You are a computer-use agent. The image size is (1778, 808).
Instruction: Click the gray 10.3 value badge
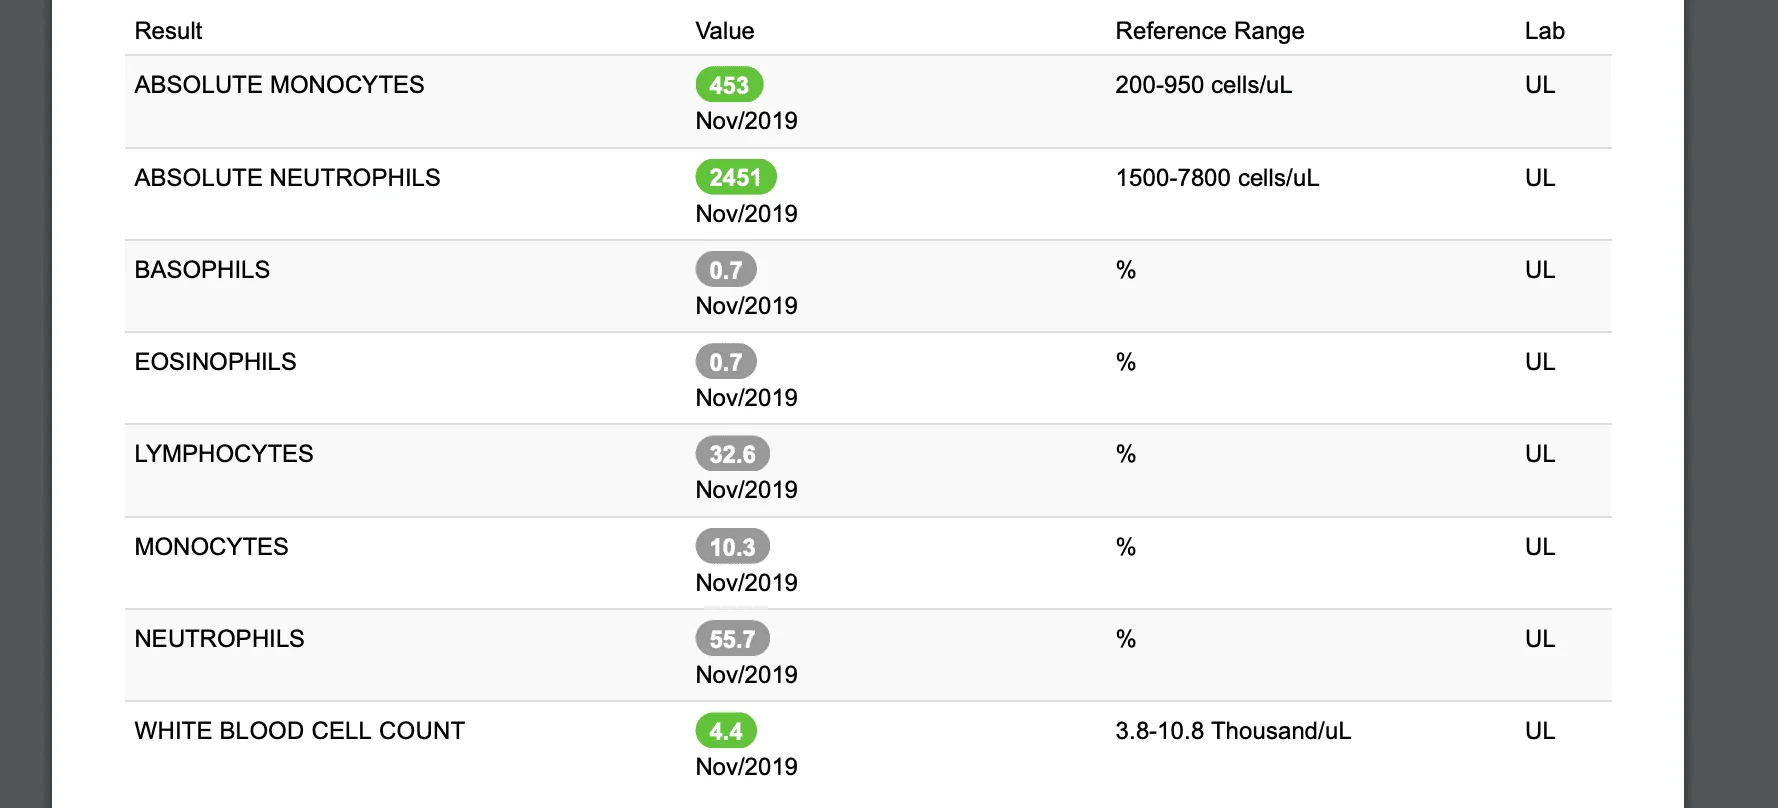pyautogui.click(x=733, y=546)
